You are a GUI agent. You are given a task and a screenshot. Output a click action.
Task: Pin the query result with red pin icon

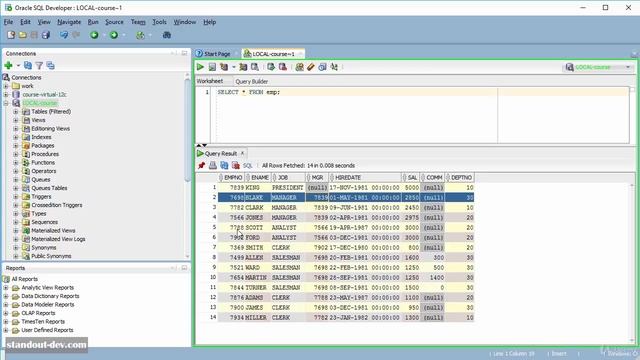click(201, 165)
